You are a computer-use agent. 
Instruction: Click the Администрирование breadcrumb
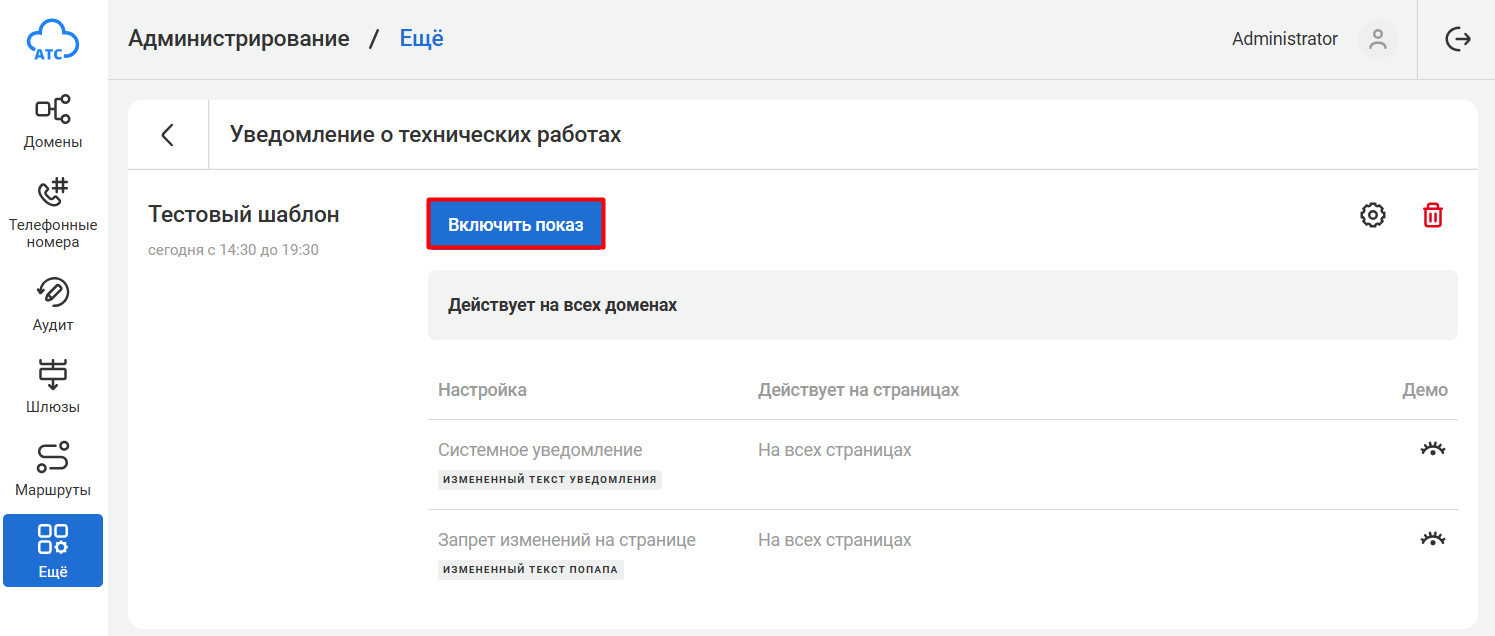click(239, 39)
